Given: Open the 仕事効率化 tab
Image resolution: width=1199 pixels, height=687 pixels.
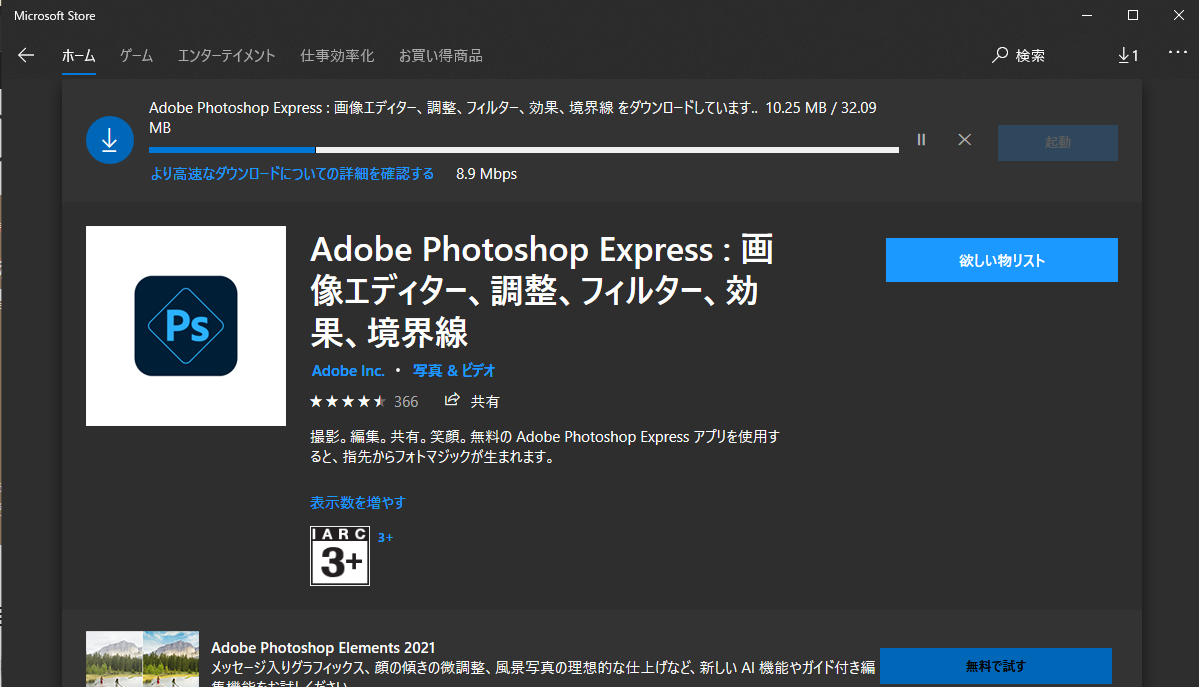Looking at the screenshot, I should [x=337, y=56].
